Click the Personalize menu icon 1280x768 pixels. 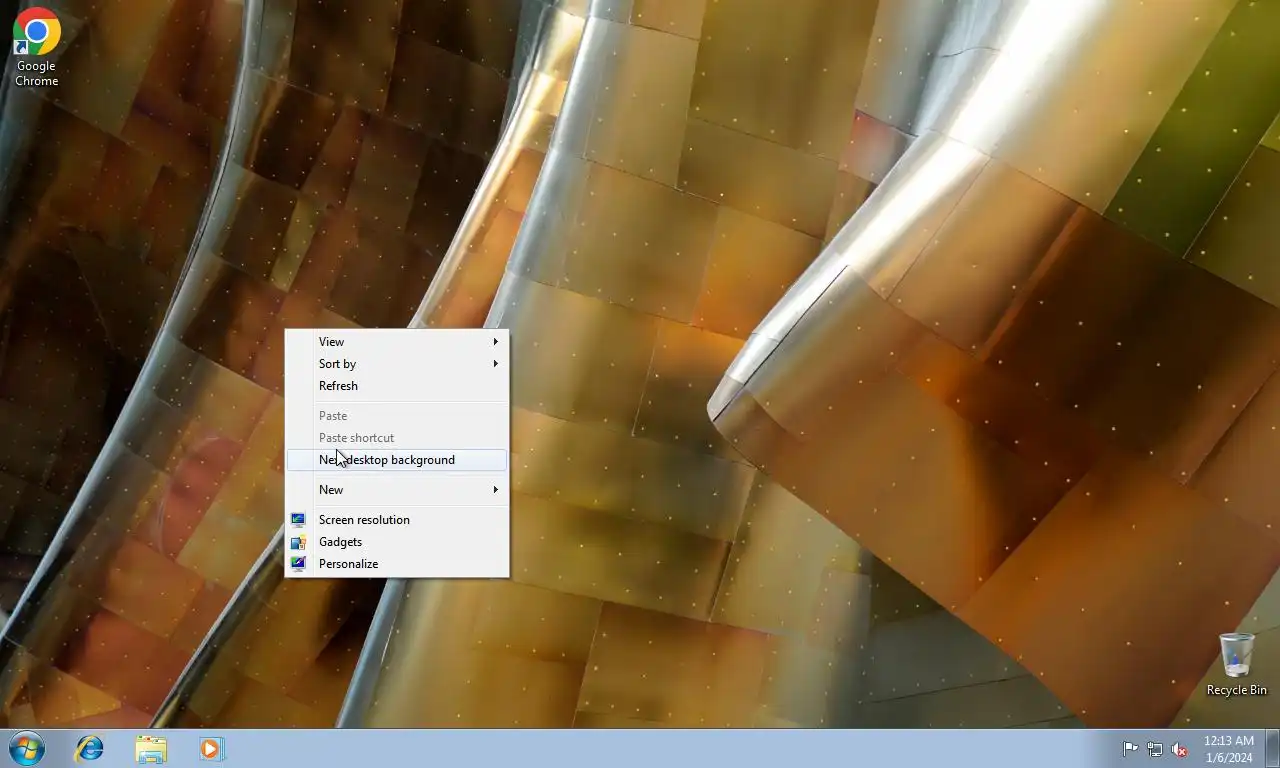[x=298, y=564]
